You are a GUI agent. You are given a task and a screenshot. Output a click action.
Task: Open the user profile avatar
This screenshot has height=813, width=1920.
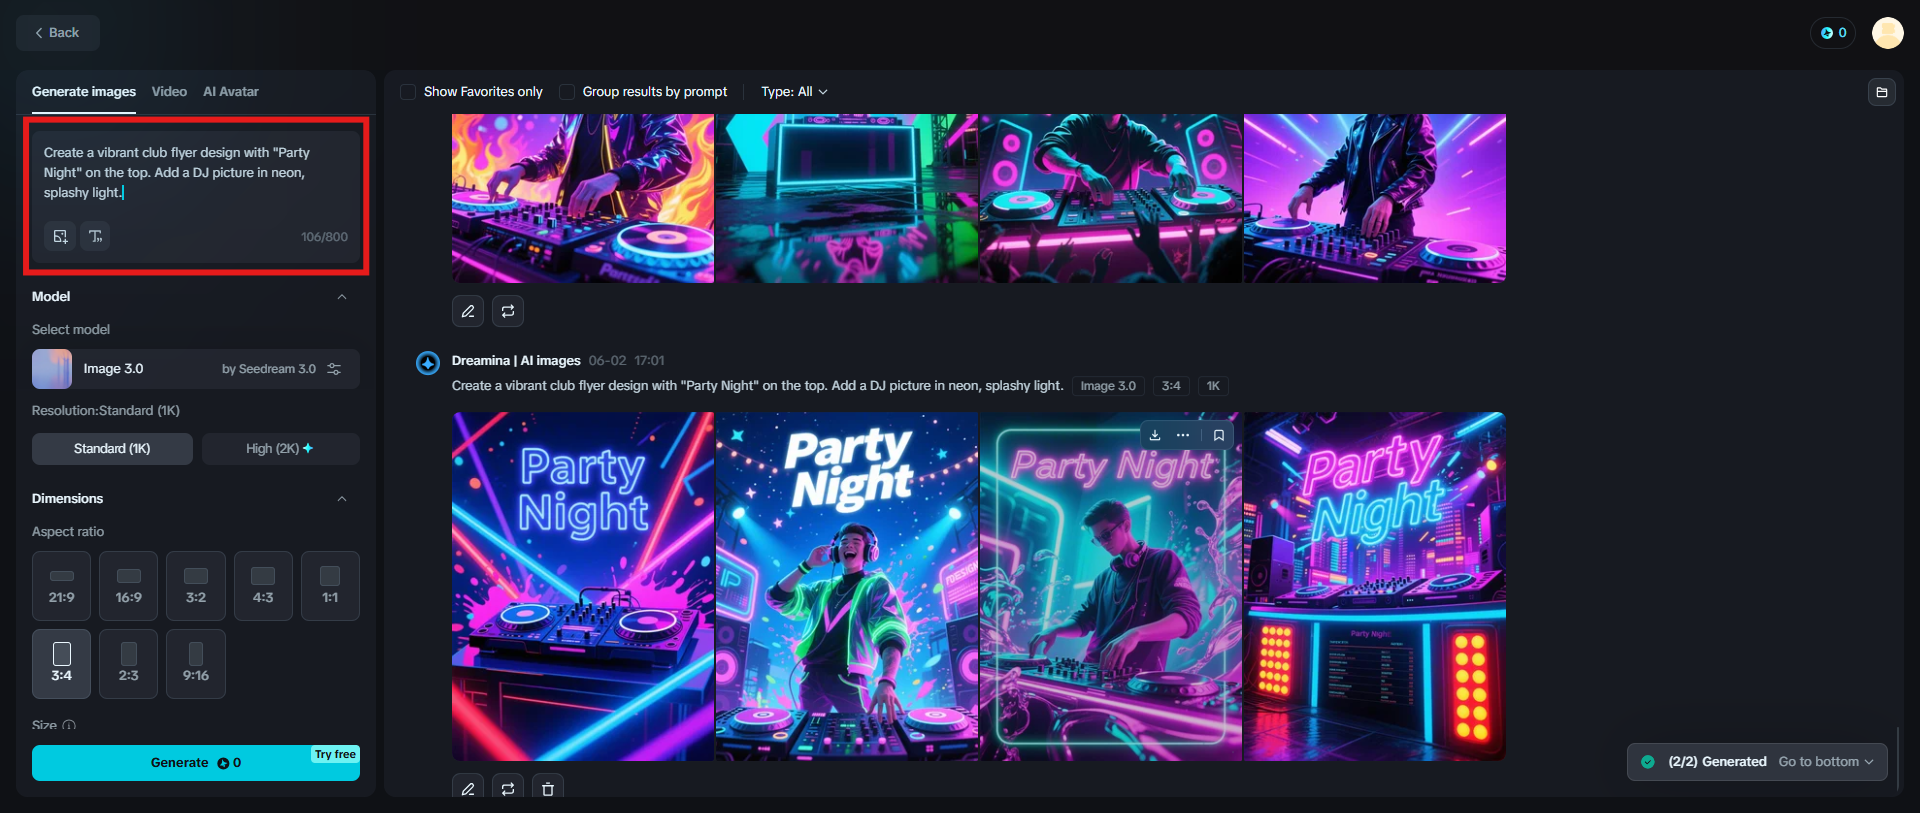[x=1888, y=33]
